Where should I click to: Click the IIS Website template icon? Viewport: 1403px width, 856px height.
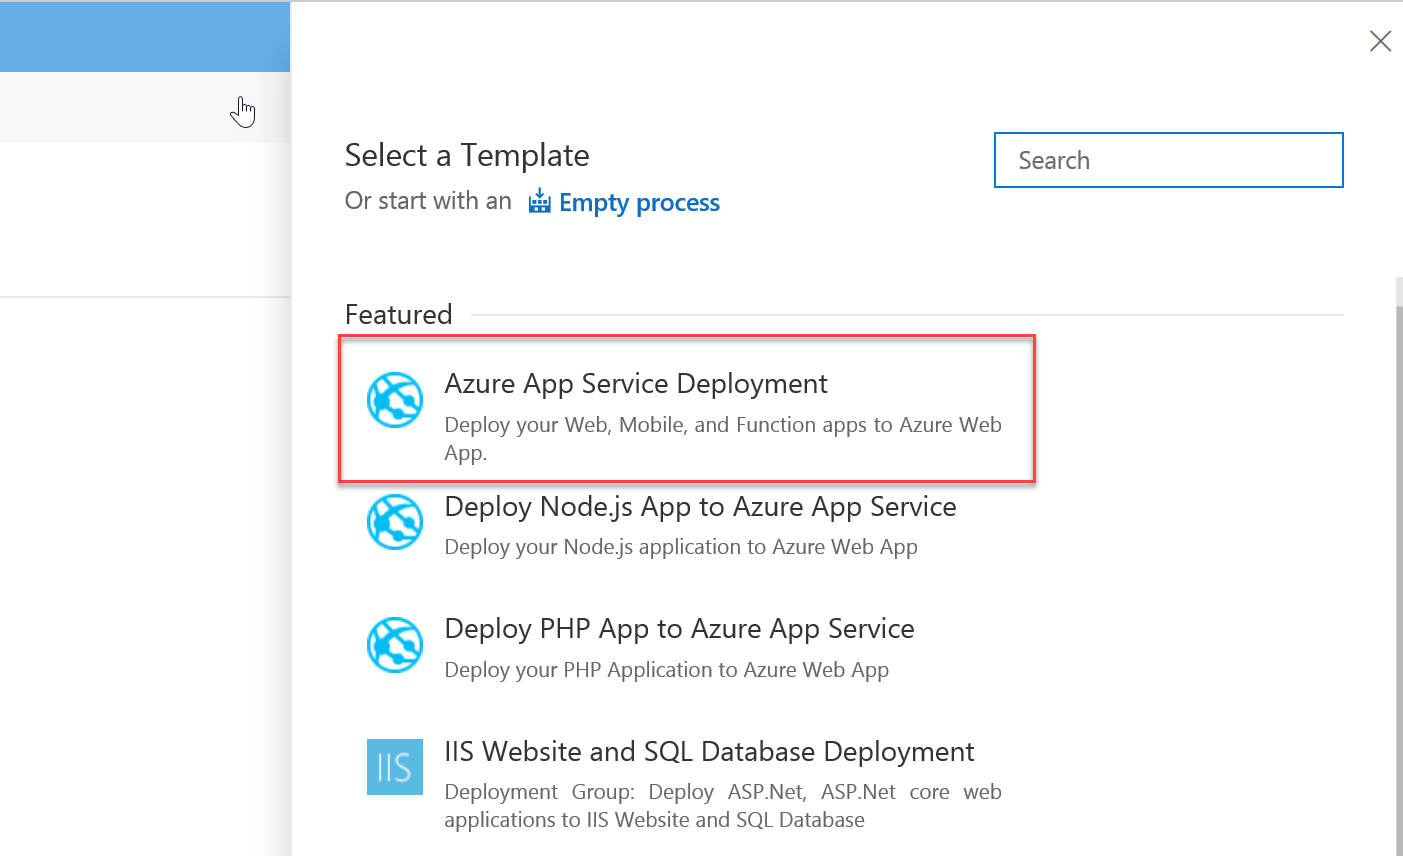point(395,767)
